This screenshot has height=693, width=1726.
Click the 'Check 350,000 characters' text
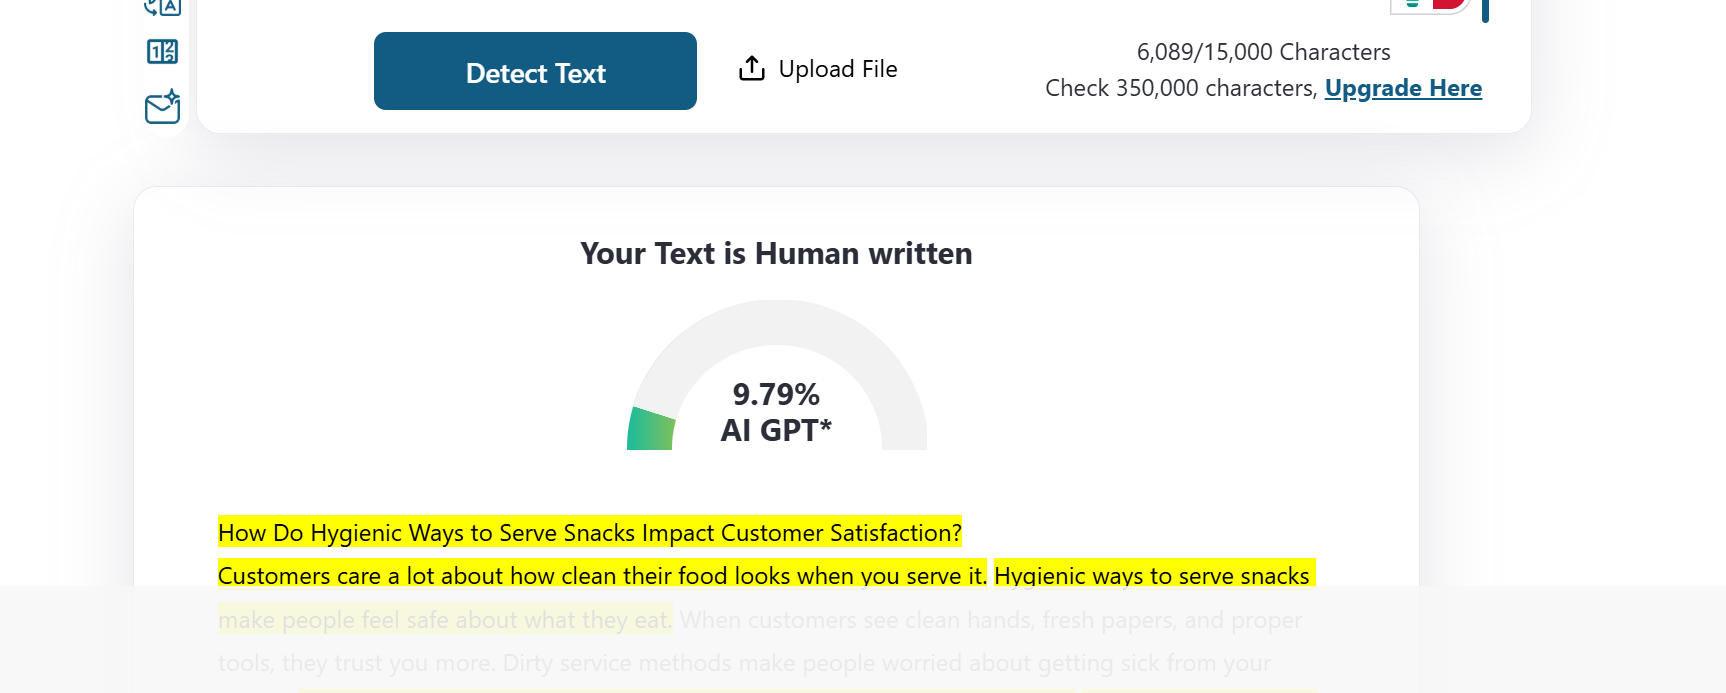[x=1180, y=88]
